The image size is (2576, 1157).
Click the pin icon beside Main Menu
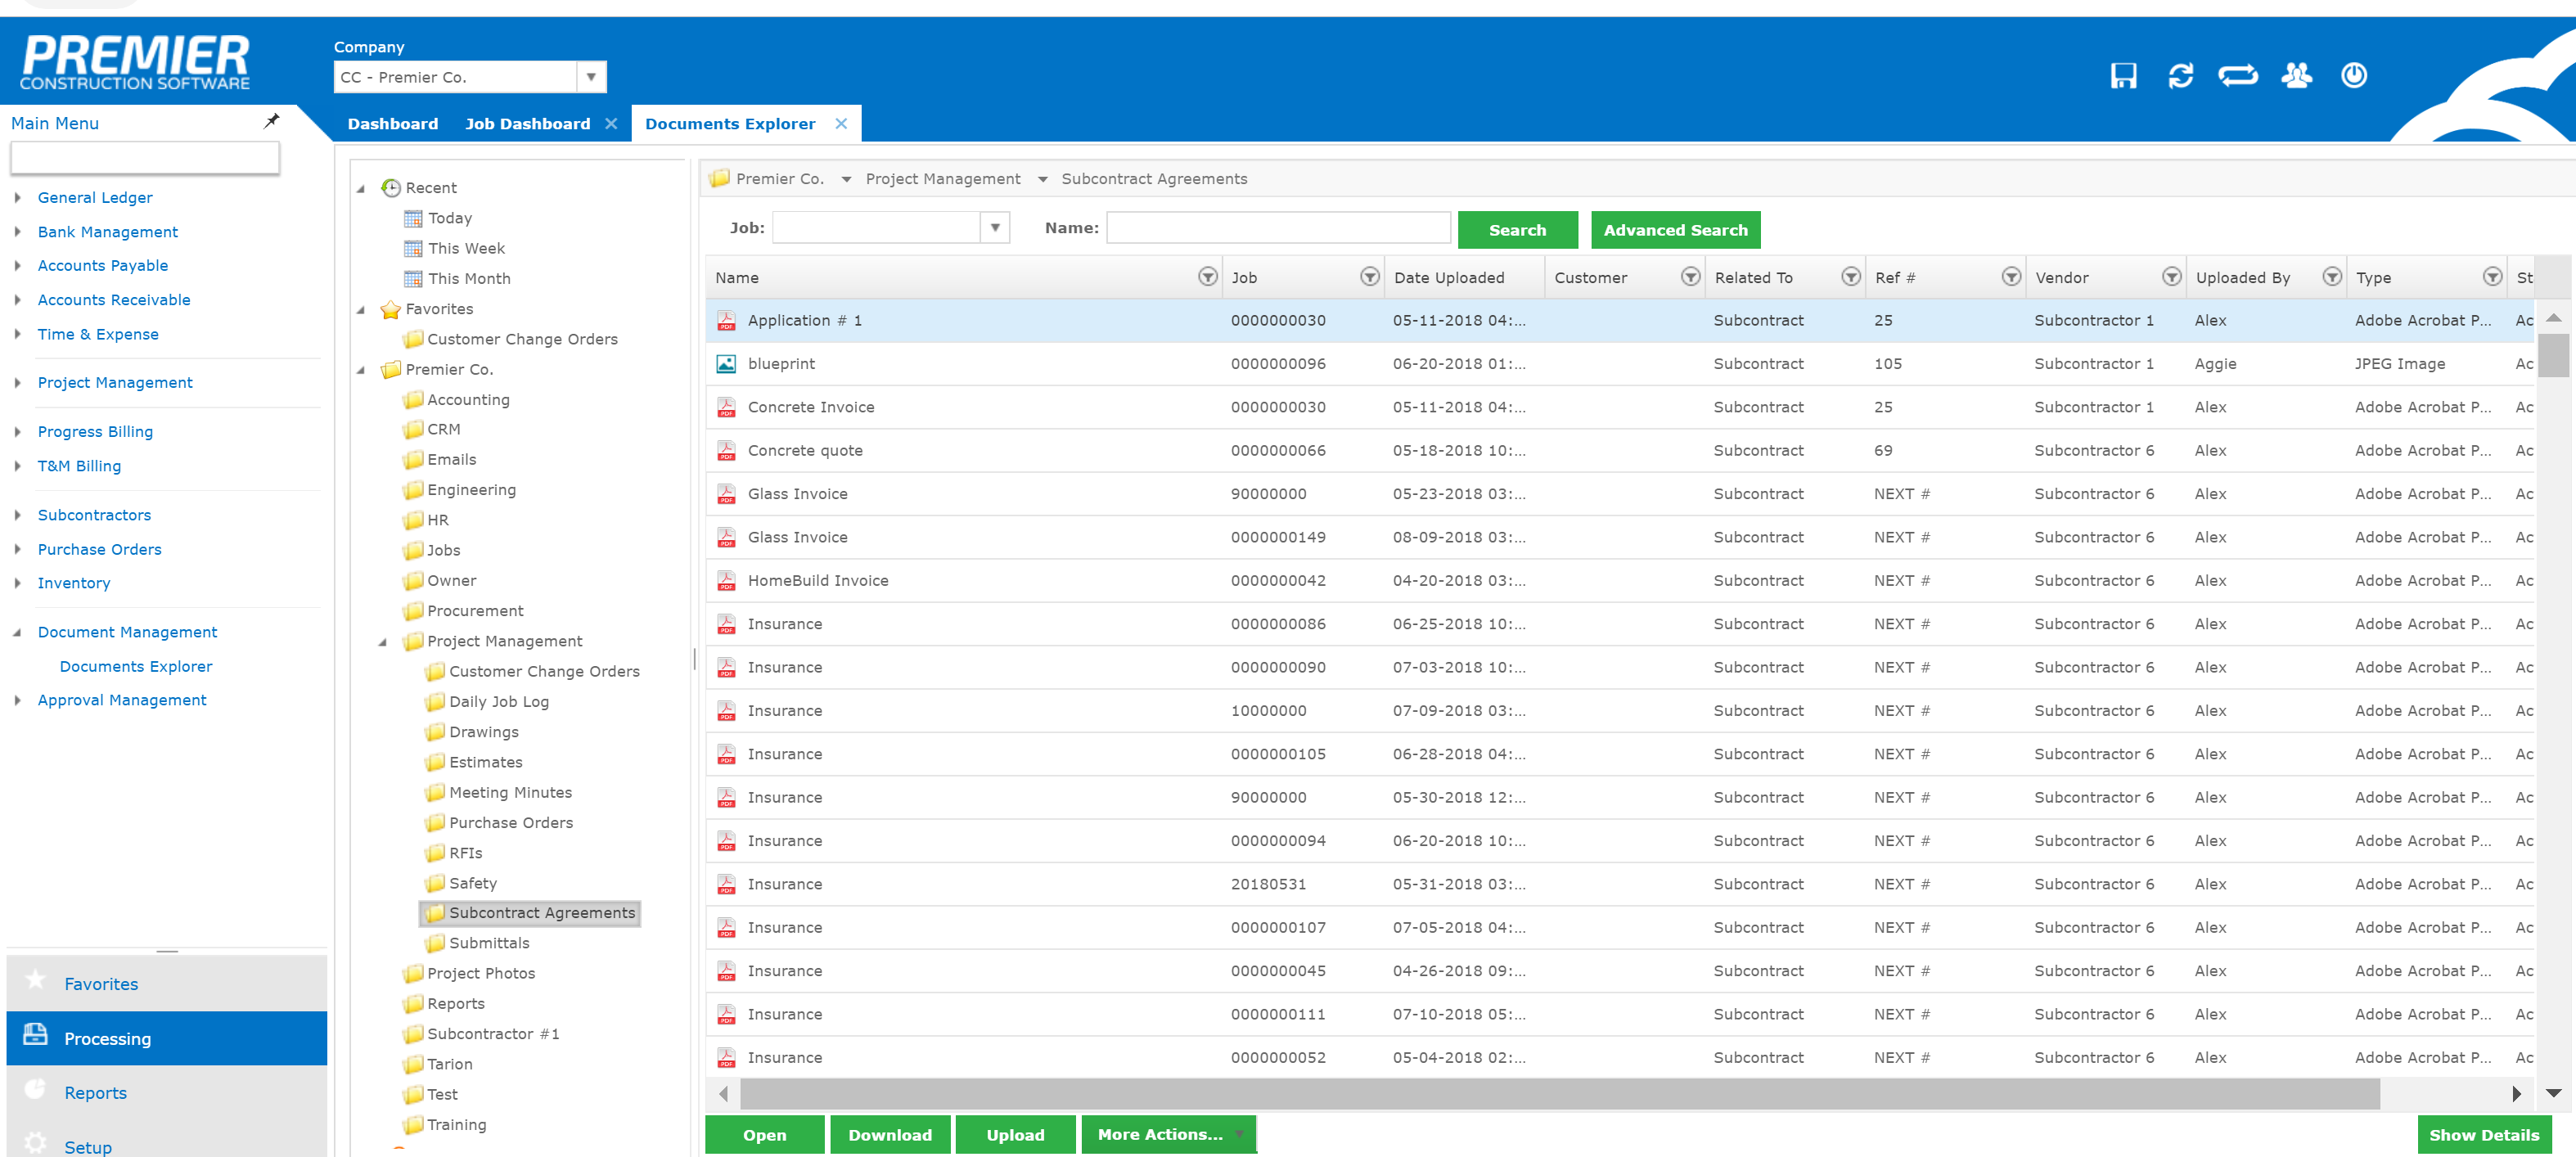(x=271, y=121)
